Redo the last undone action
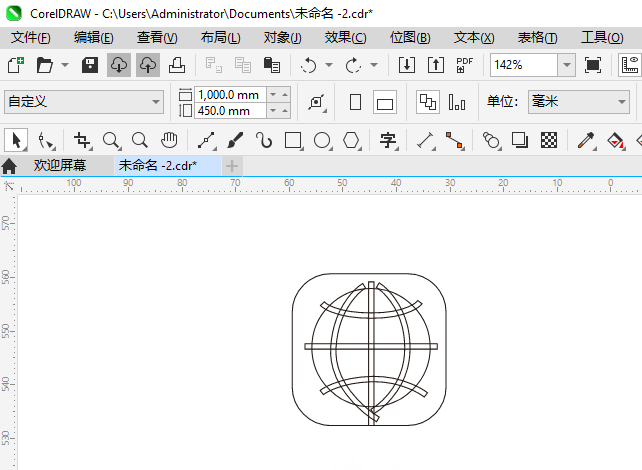Screen dimensions: 642x470 pos(353,65)
